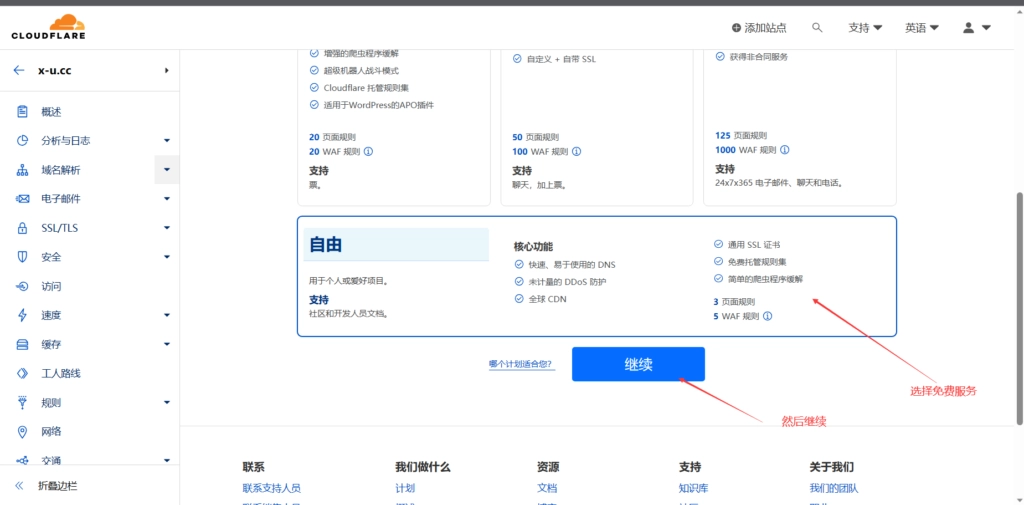Expand the 缓存 submenu arrow
Screen dimensions: 1024x505
(167, 344)
